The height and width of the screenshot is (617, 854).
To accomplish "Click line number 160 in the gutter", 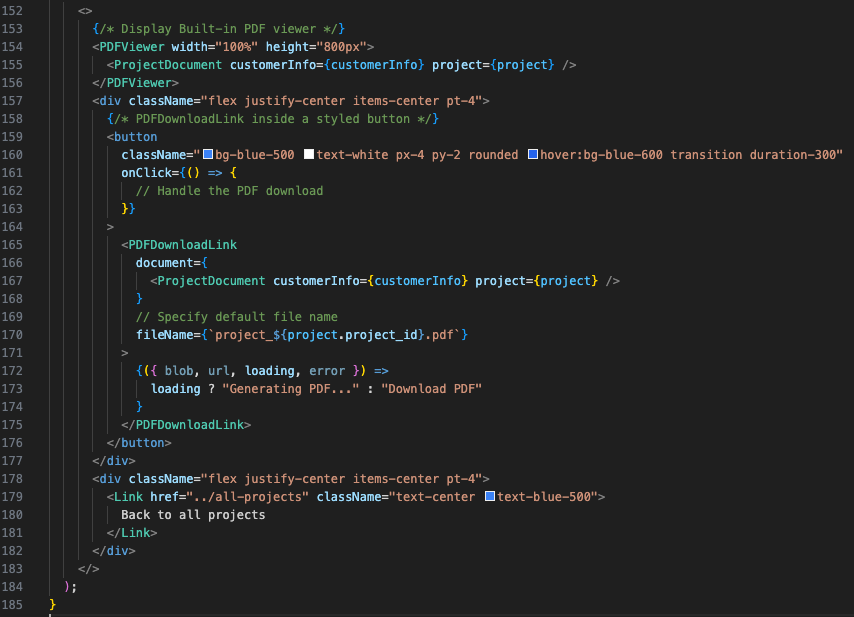I will 12,154.
